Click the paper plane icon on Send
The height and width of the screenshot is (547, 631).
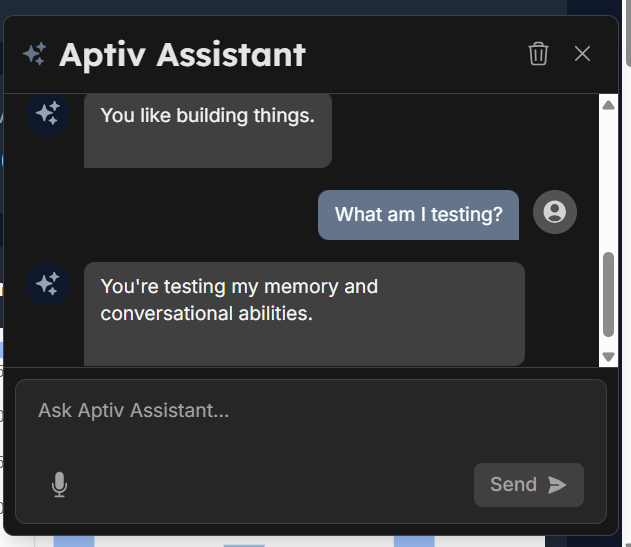[558, 485]
